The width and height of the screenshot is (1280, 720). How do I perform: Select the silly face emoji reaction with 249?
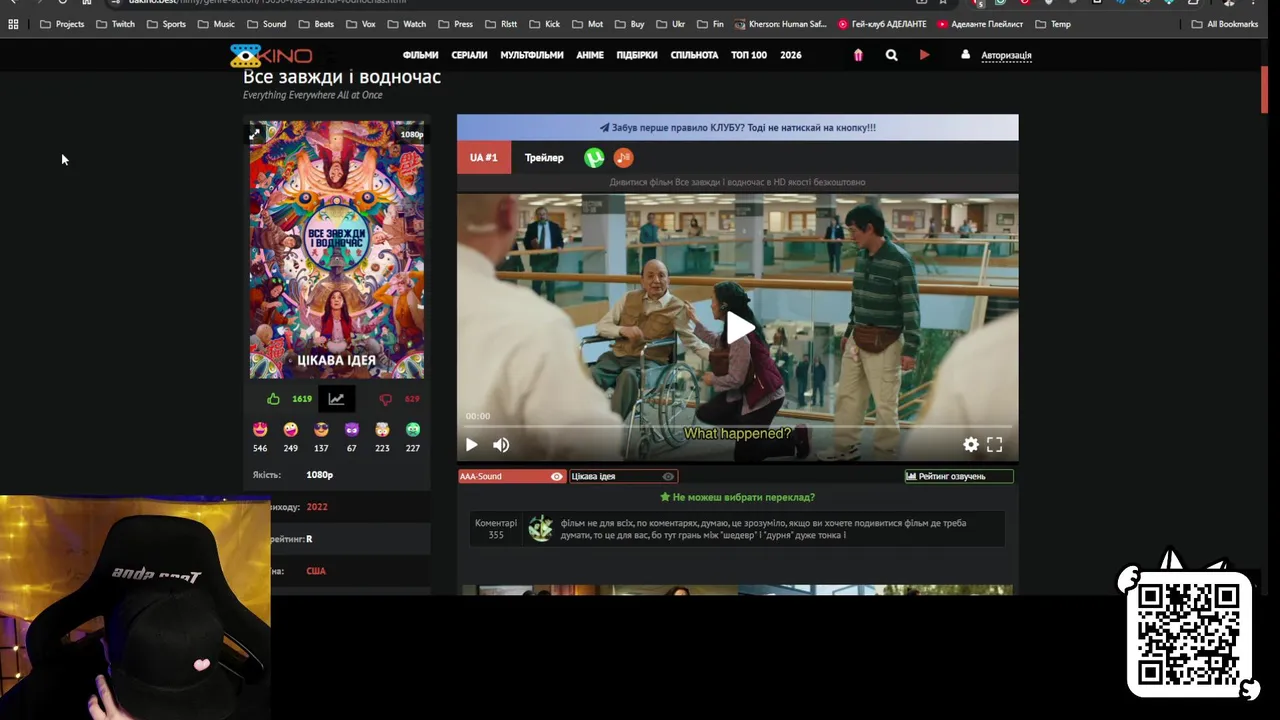(x=290, y=429)
